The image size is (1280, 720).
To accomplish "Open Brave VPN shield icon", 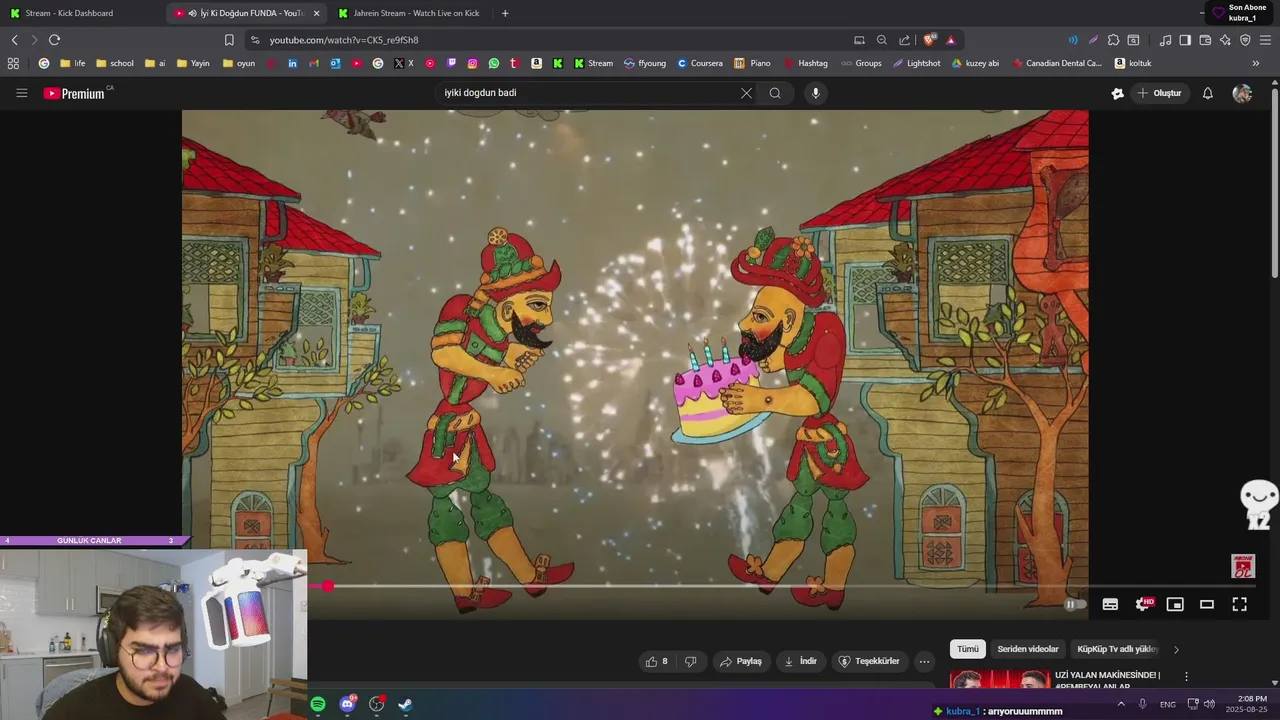I will pos(1245,40).
